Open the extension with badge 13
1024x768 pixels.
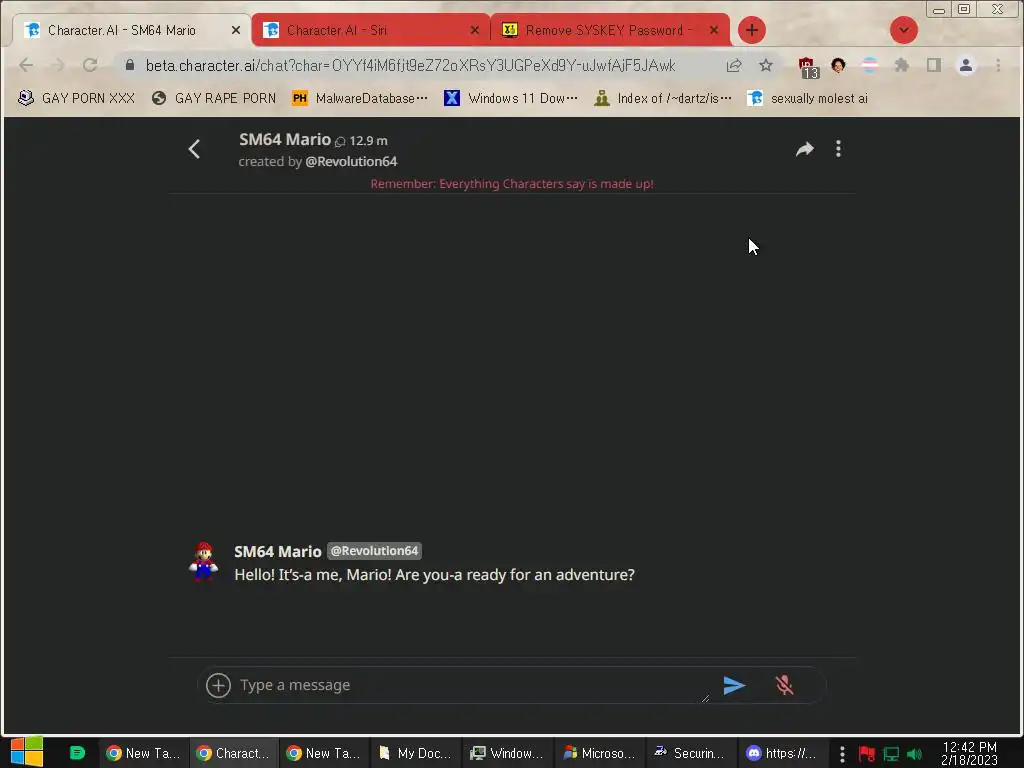tap(808, 67)
